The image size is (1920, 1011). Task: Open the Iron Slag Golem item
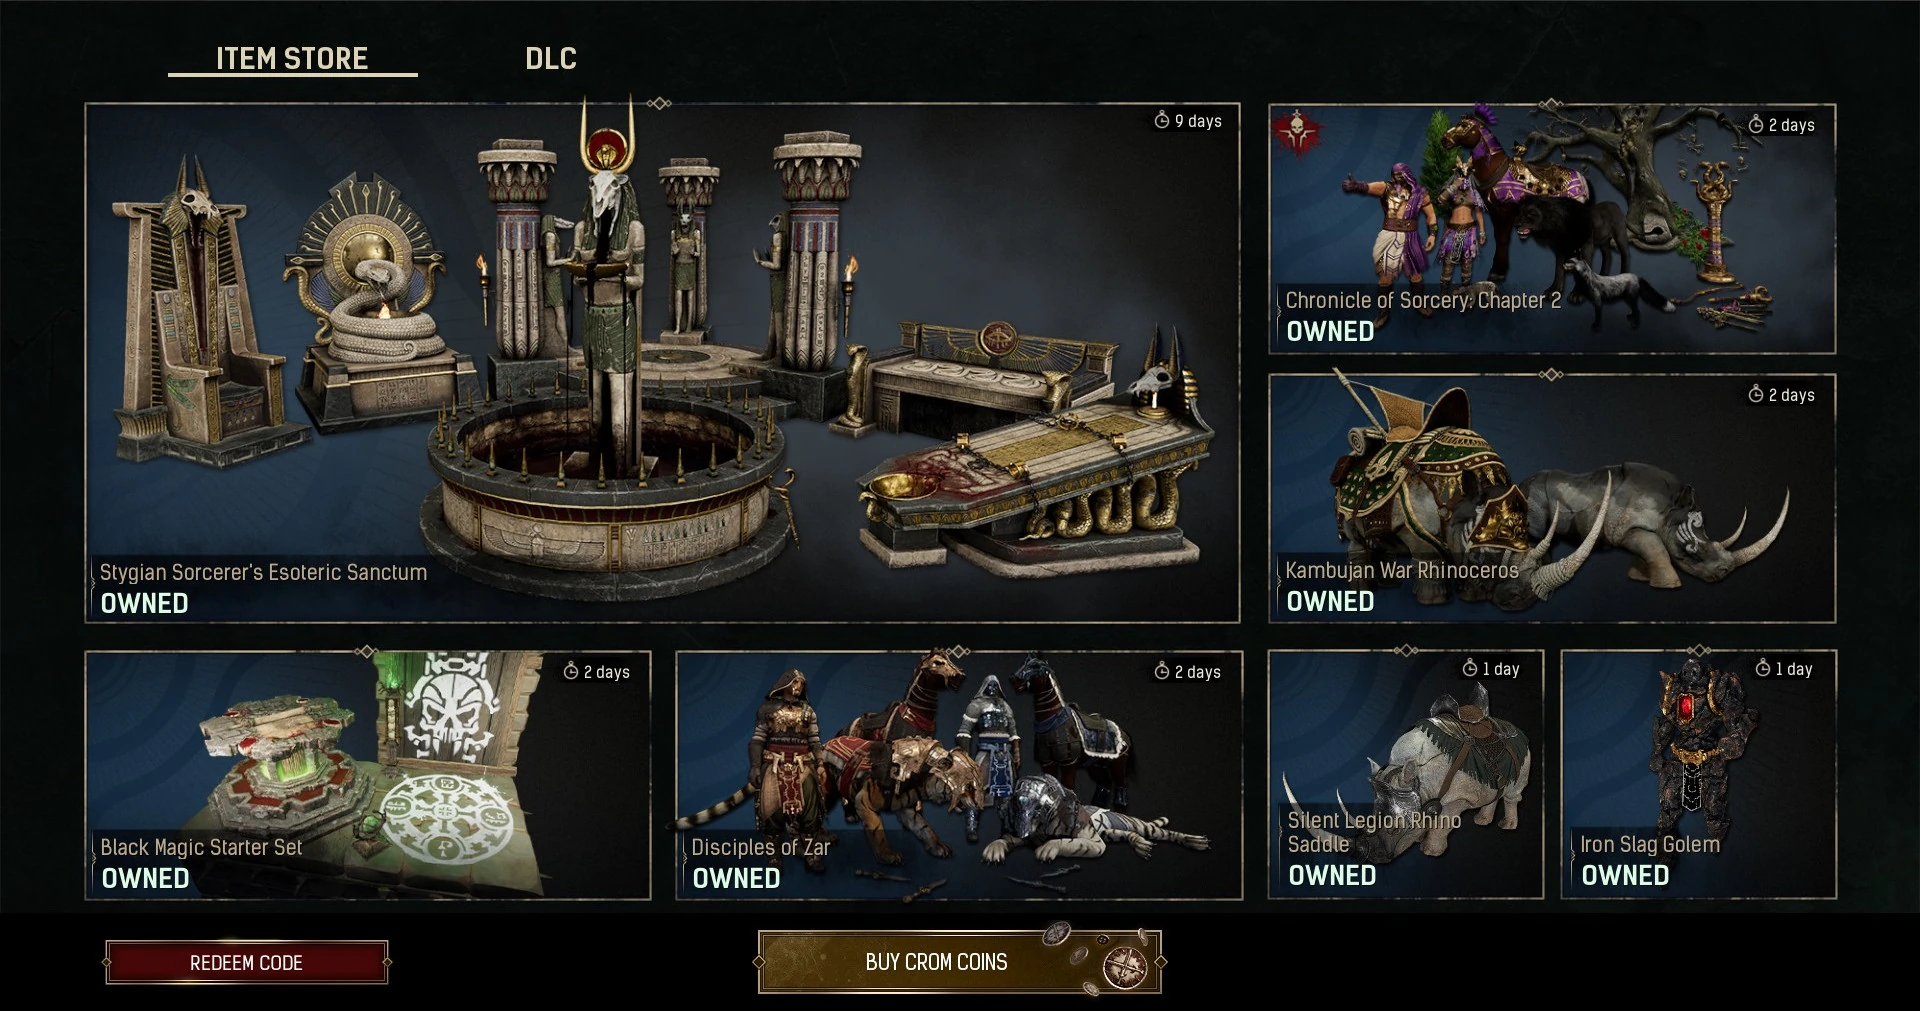point(1699,774)
